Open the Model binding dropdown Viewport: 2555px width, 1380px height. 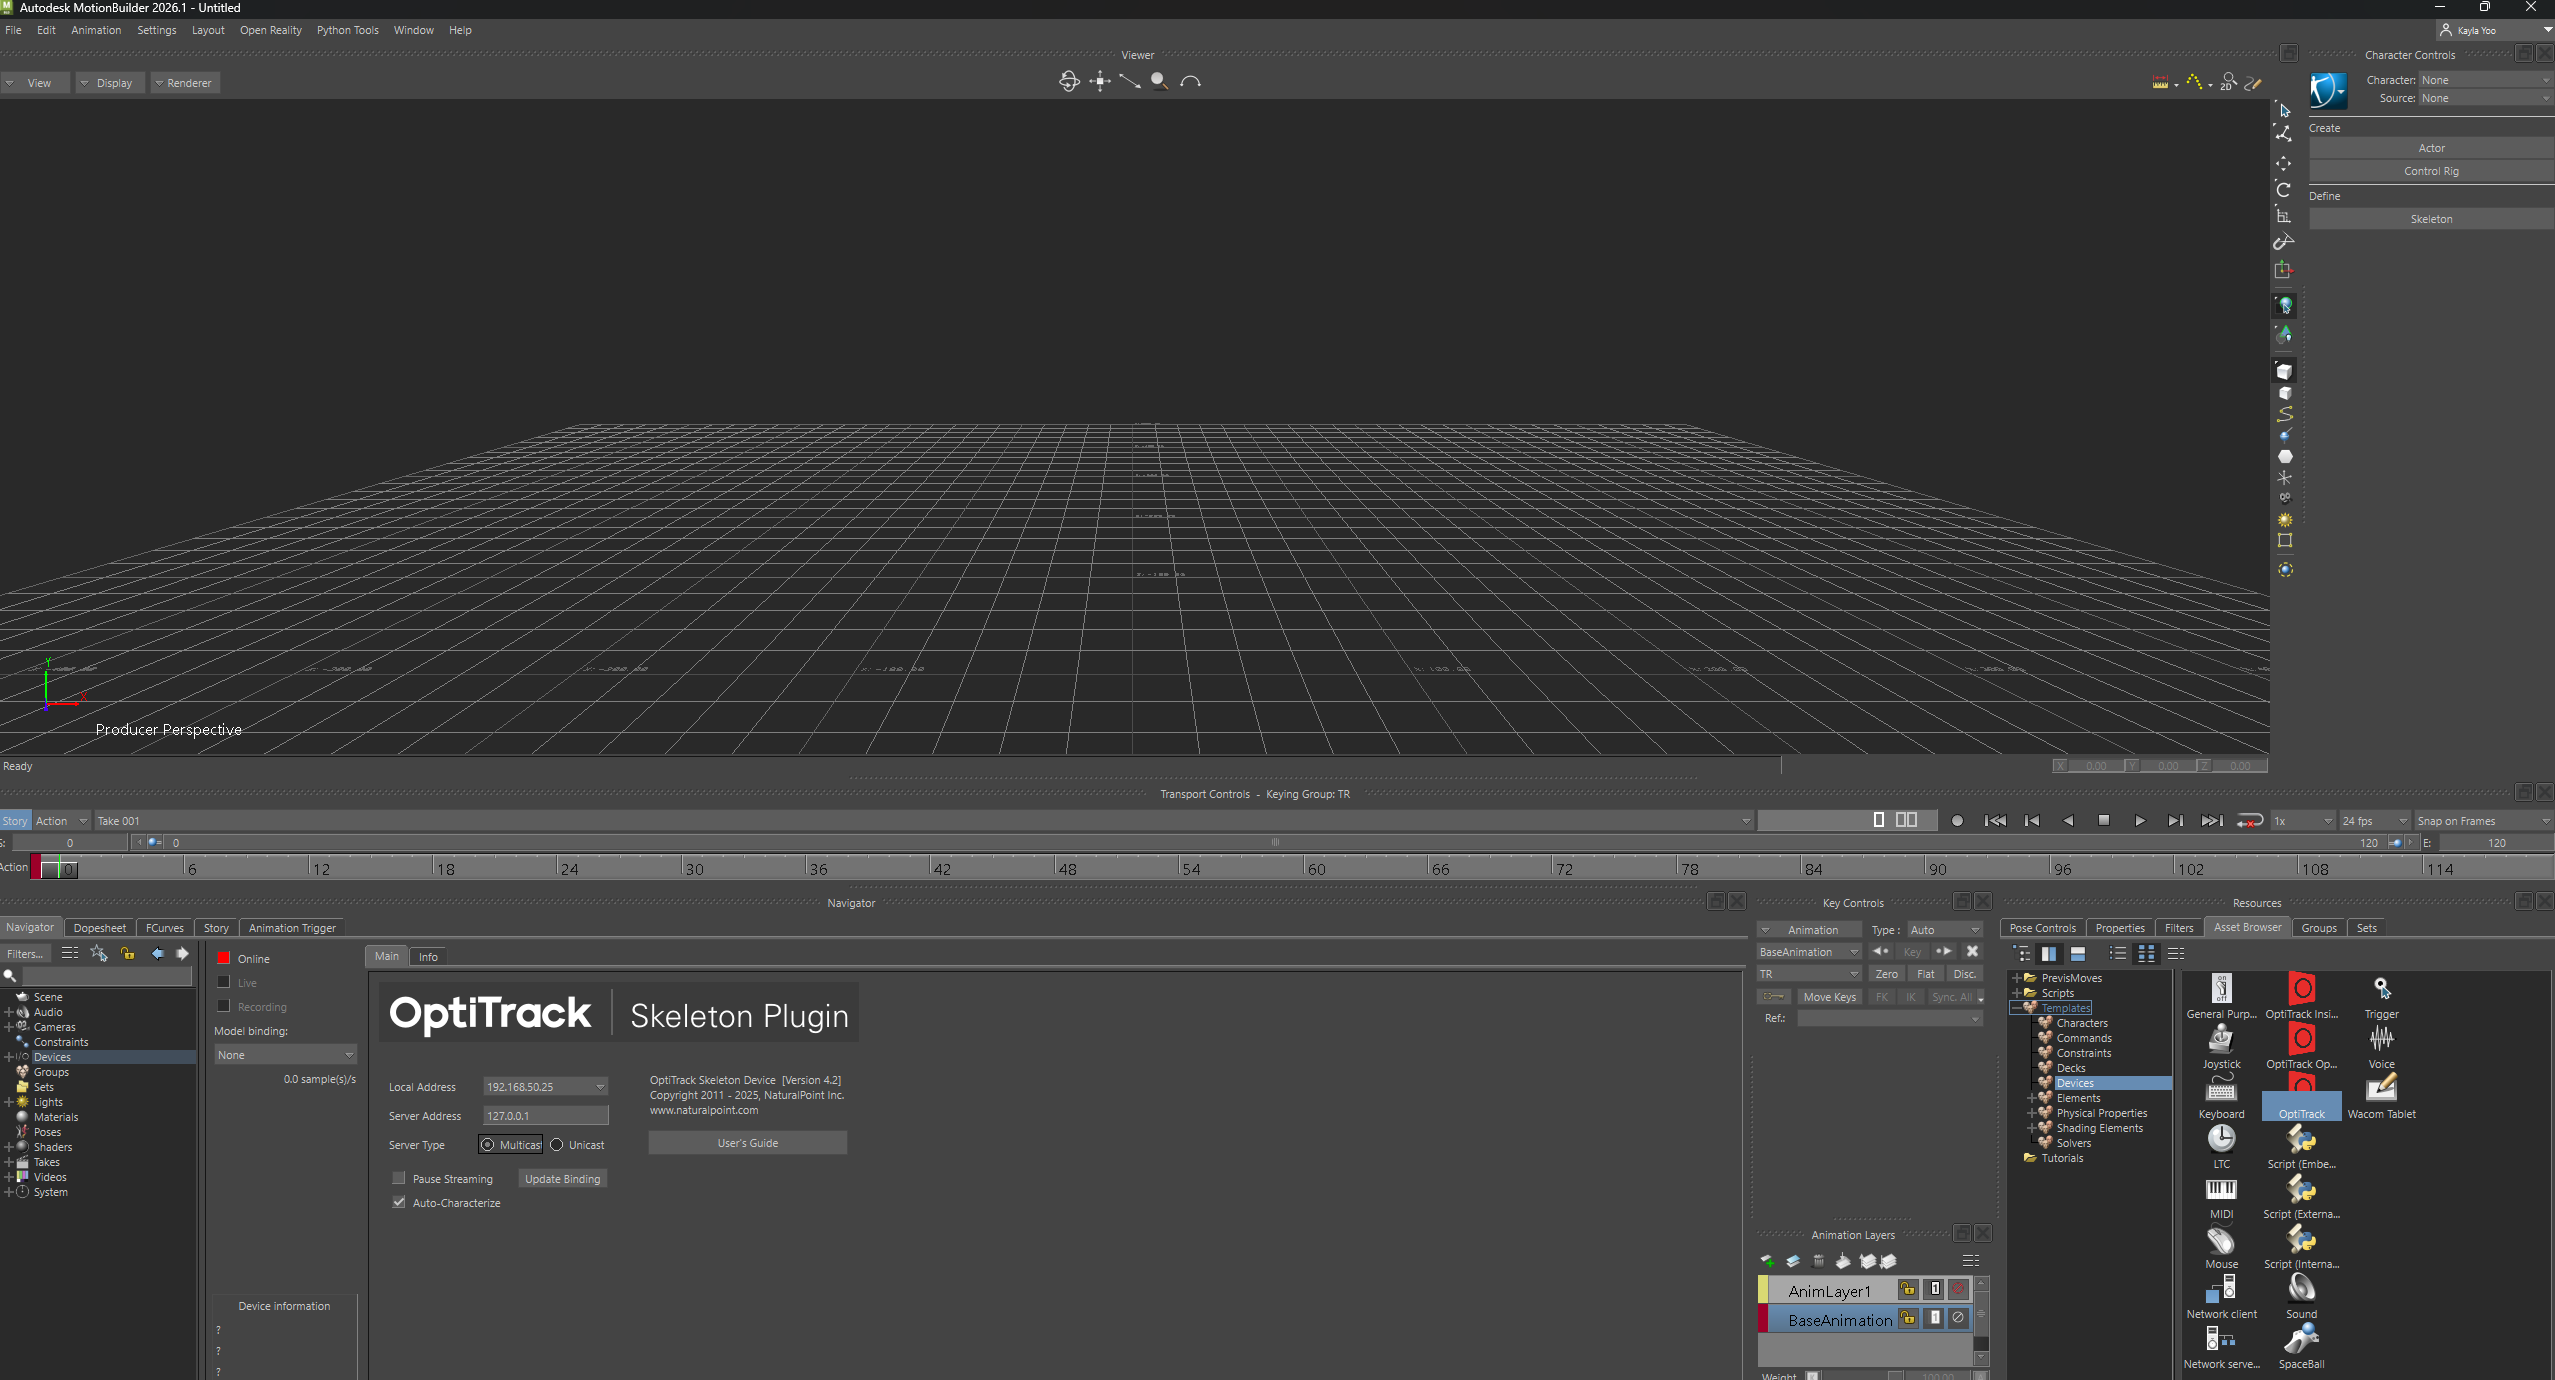click(x=285, y=1055)
